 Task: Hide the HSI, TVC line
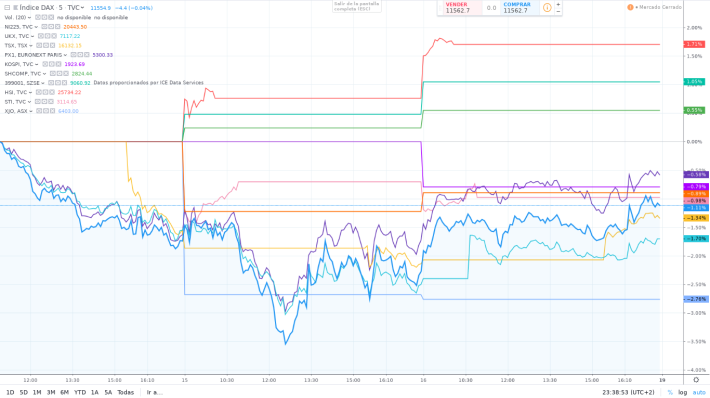[x=38, y=92]
